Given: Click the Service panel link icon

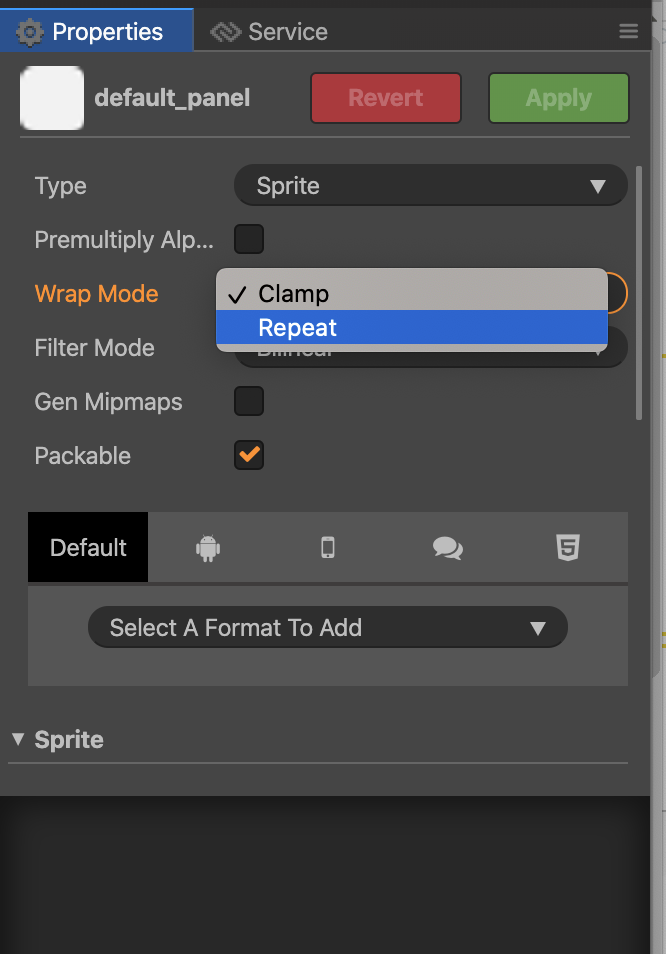Looking at the screenshot, I should (226, 32).
